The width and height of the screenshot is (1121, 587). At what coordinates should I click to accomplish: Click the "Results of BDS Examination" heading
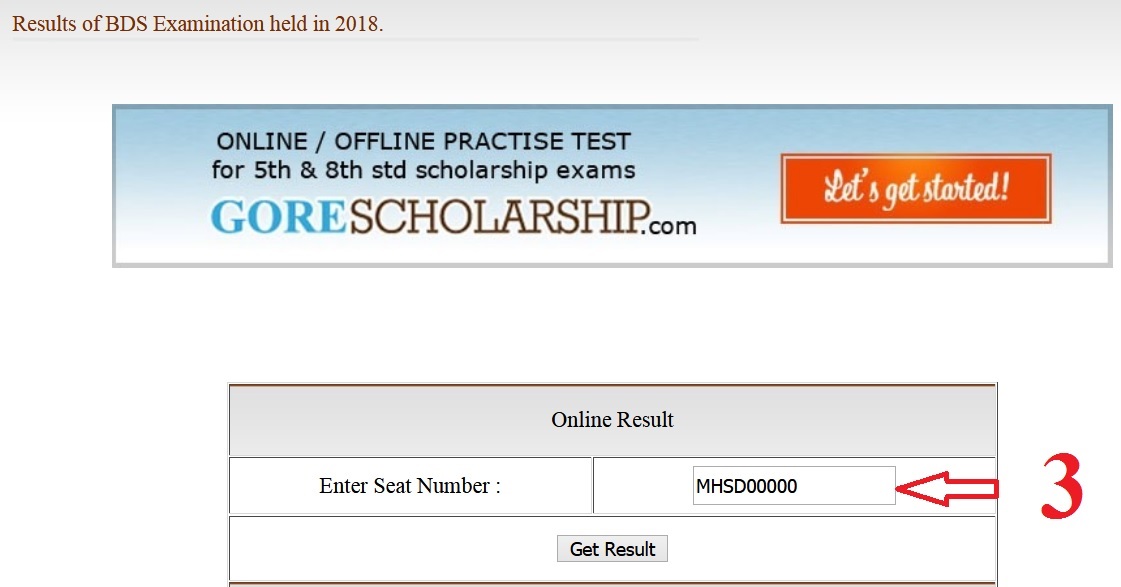[x=197, y=23]
